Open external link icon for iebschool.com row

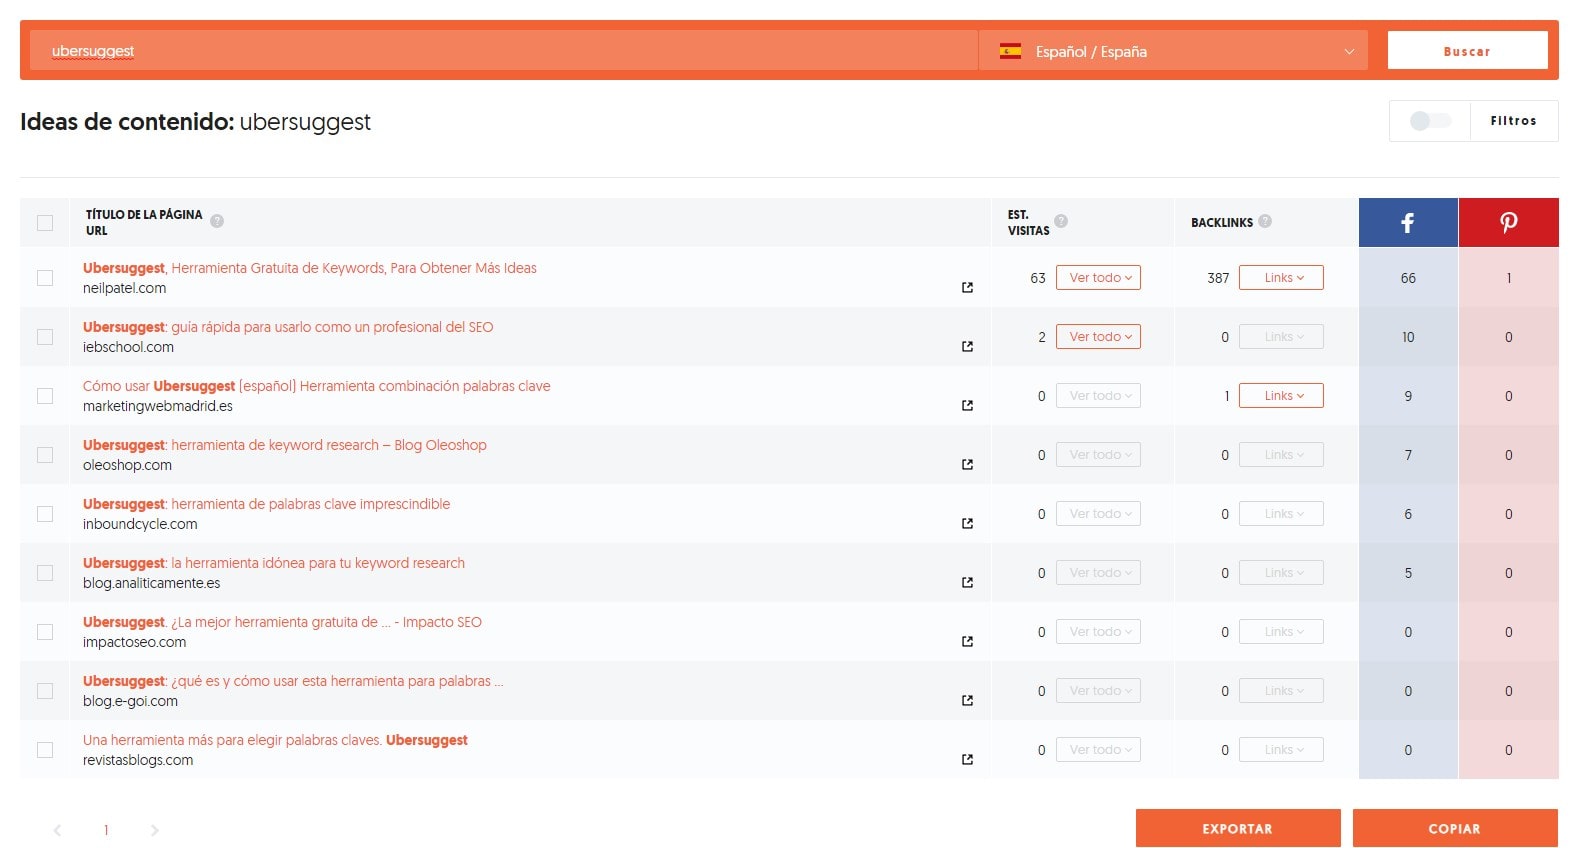point(967,346)
